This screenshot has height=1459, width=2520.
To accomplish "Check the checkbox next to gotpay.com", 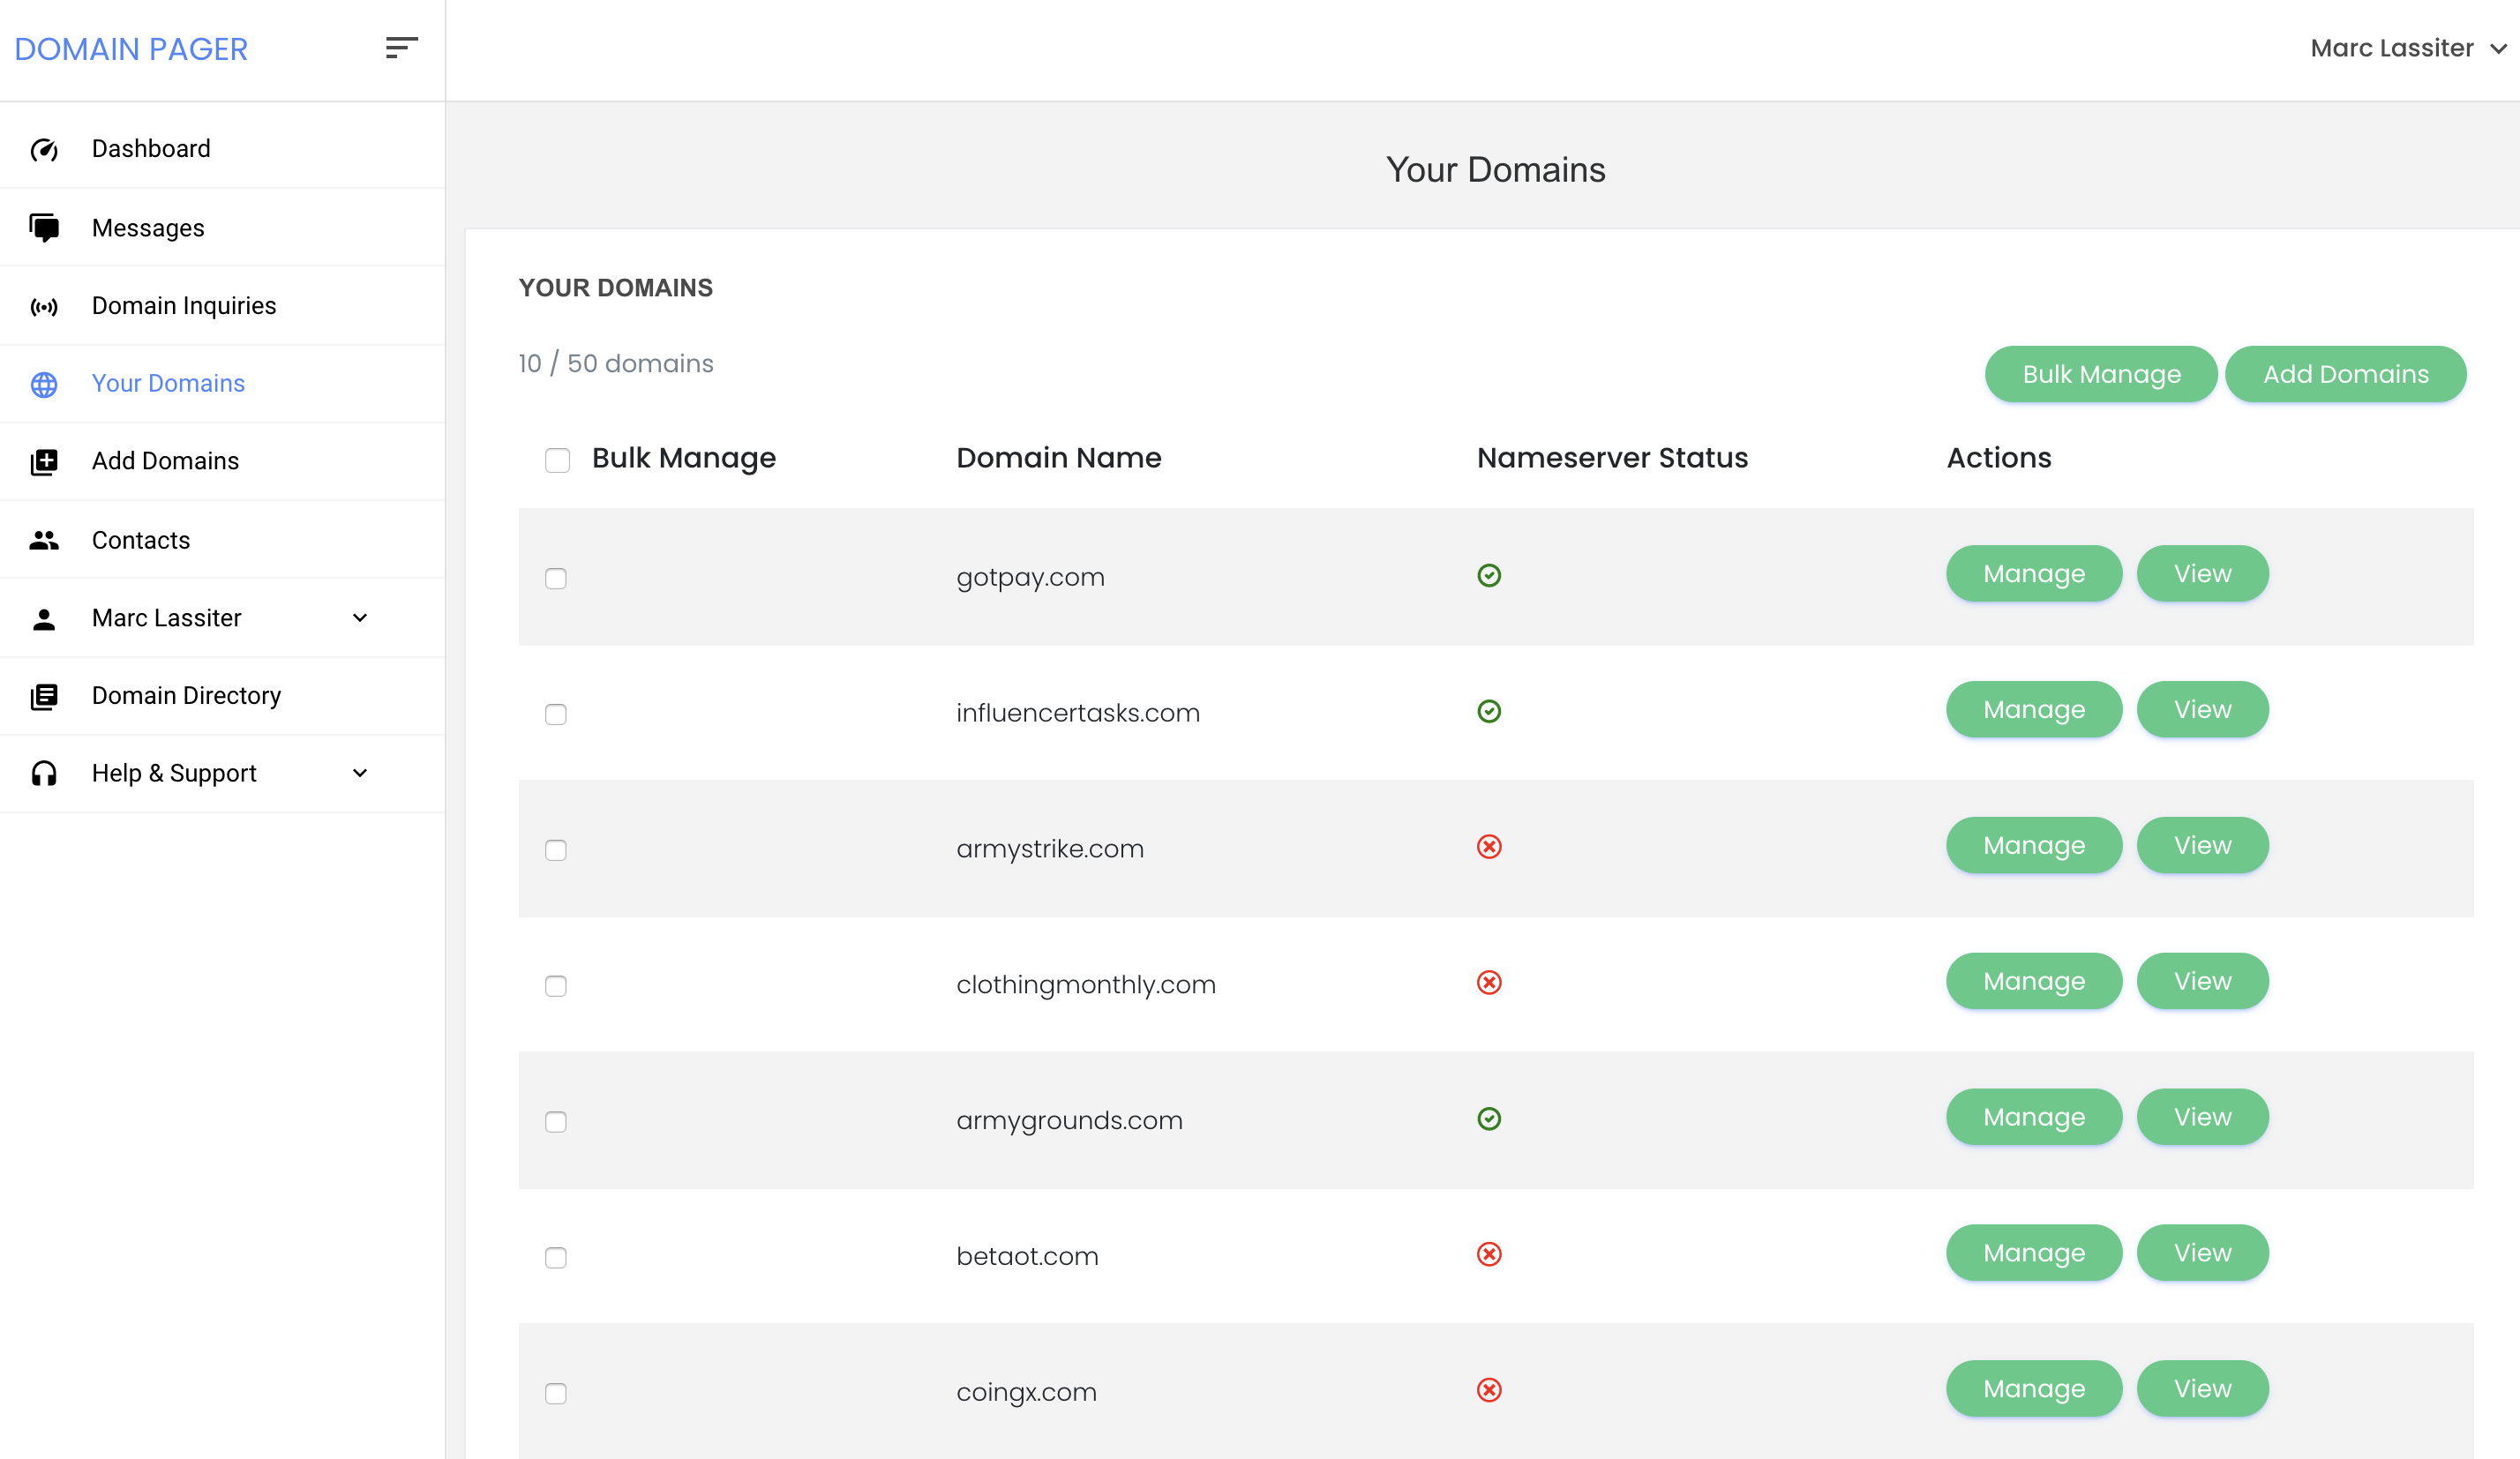I will tap(557, 578).
